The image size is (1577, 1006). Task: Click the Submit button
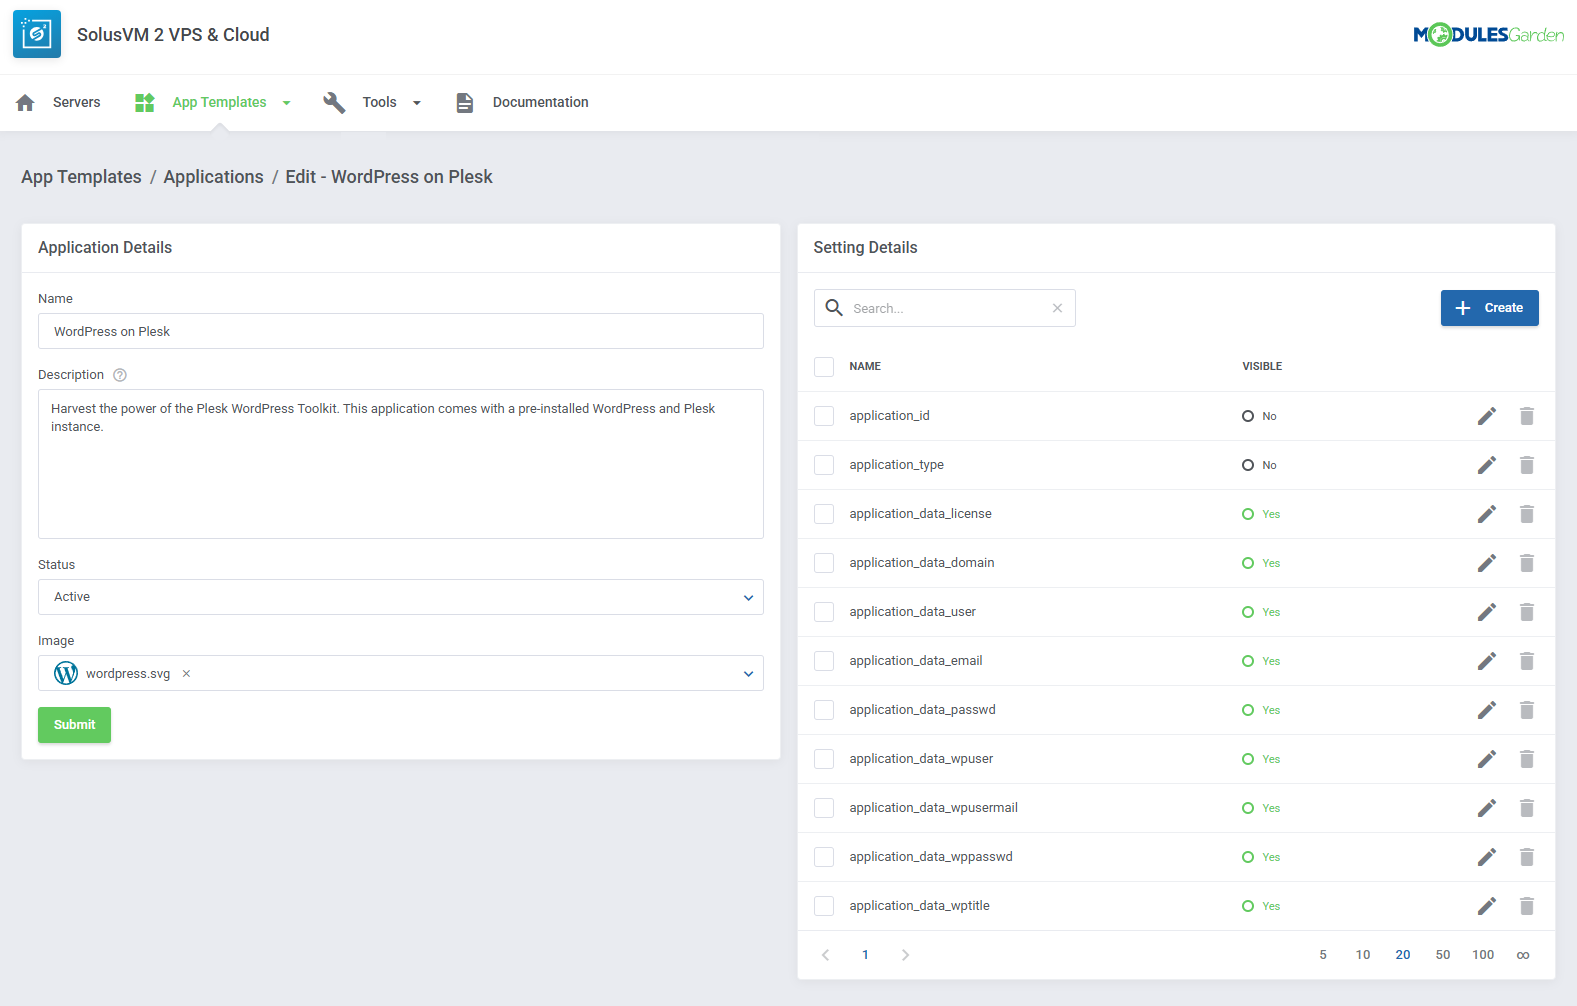click(x=74, y=725)
